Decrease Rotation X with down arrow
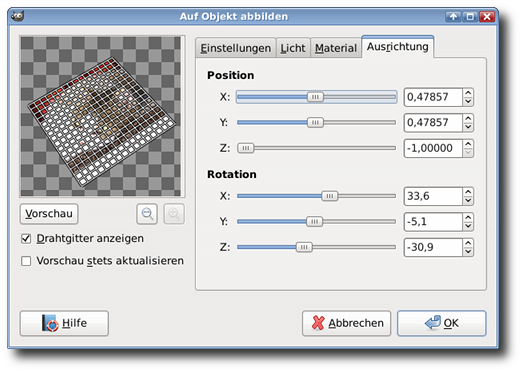This screenshot has width=522, height=372. (468, 200)
